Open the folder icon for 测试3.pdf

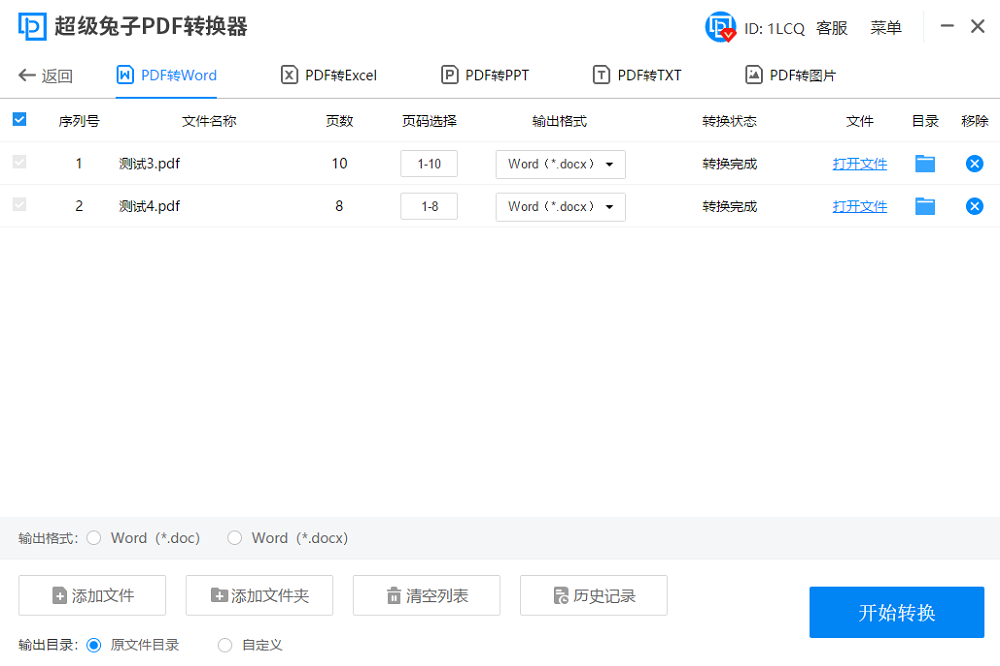pos(925,163)
